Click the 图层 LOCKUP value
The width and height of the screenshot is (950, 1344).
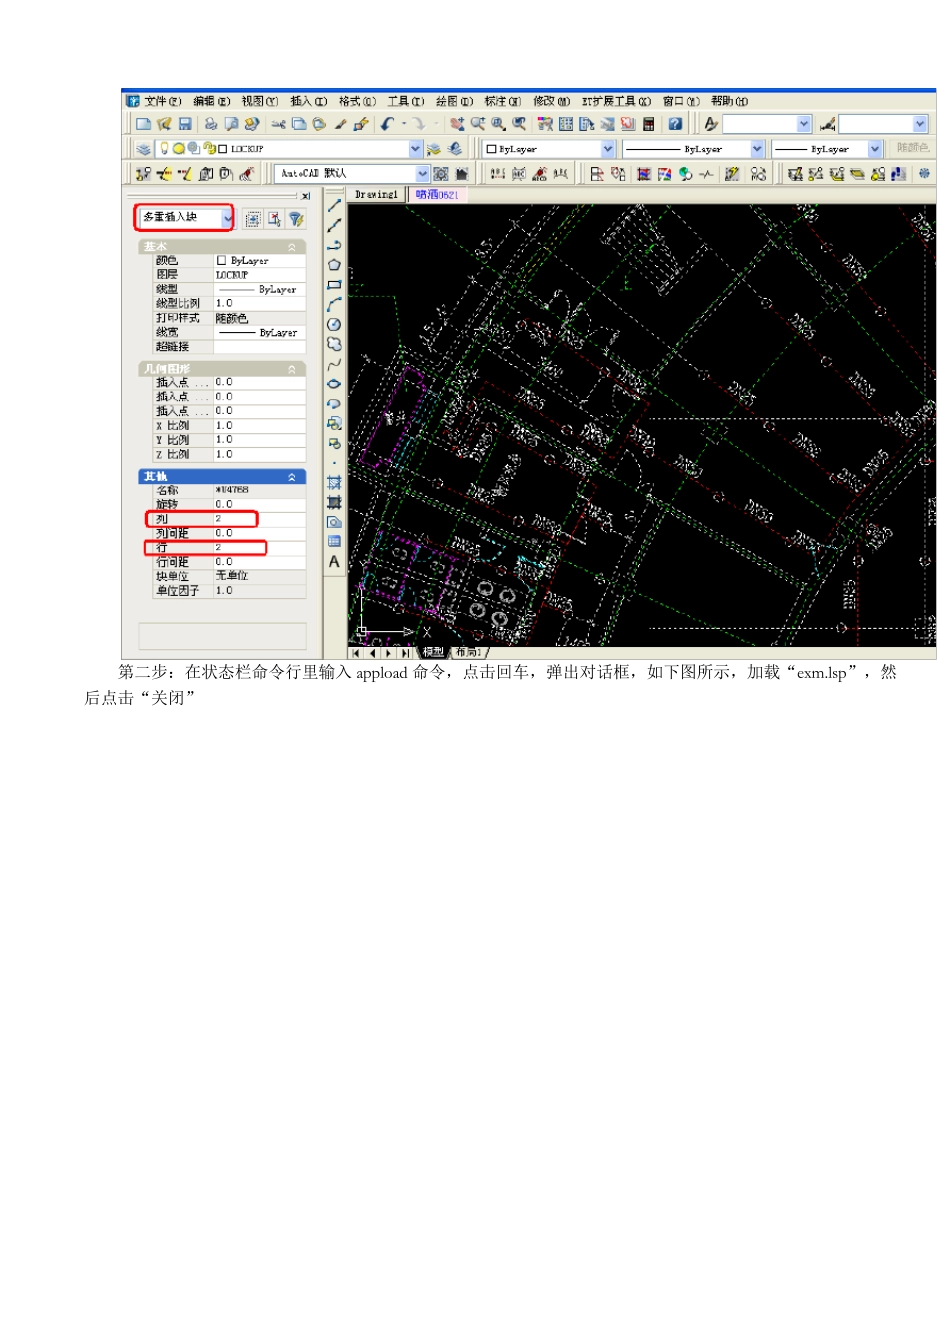[x=260, y=275]
